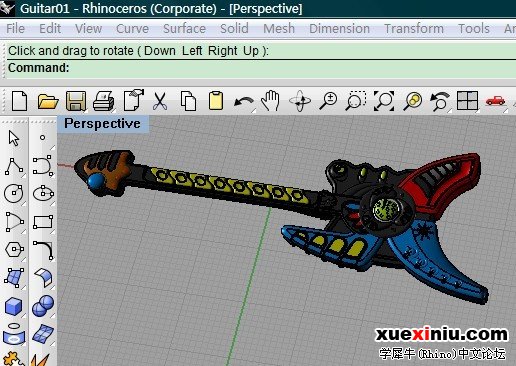The image size is (516, 366).
Task: Open the Transform menu
Action: [x=414, y=29]
